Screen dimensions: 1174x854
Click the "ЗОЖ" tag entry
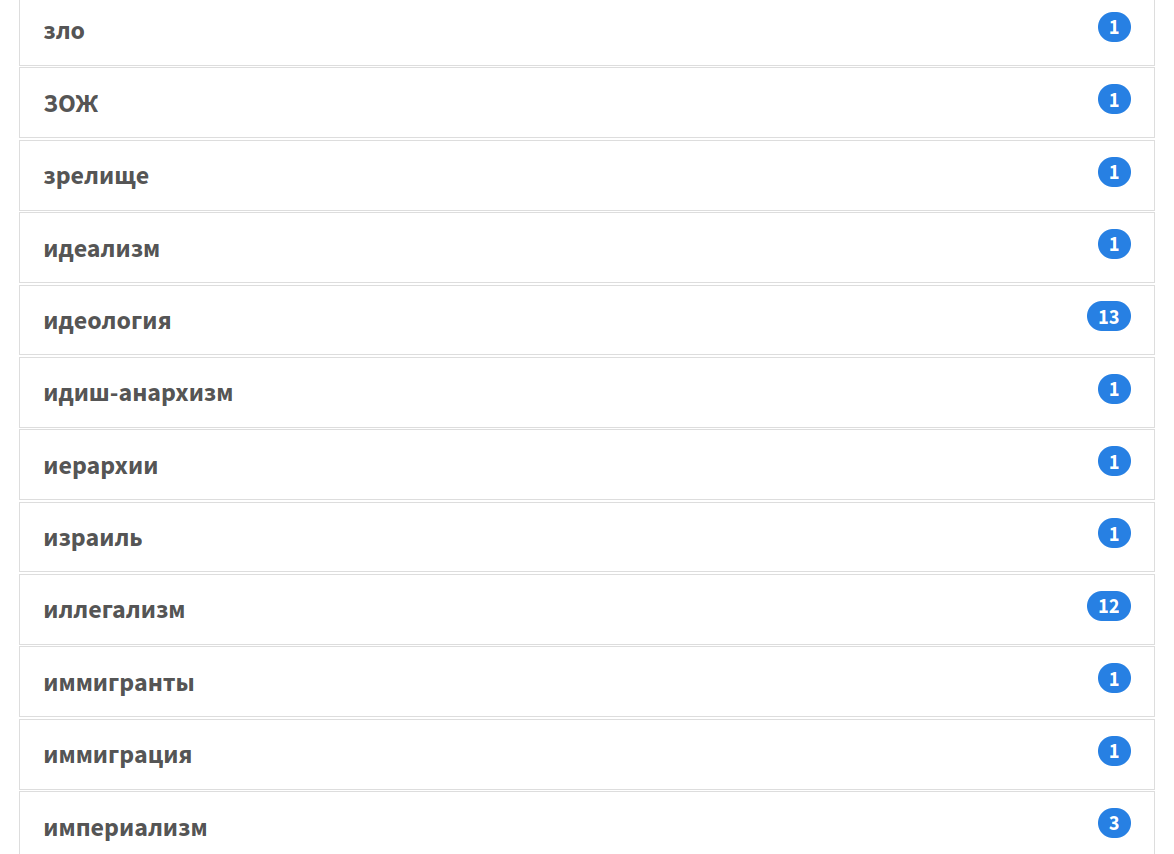[71, 104]
